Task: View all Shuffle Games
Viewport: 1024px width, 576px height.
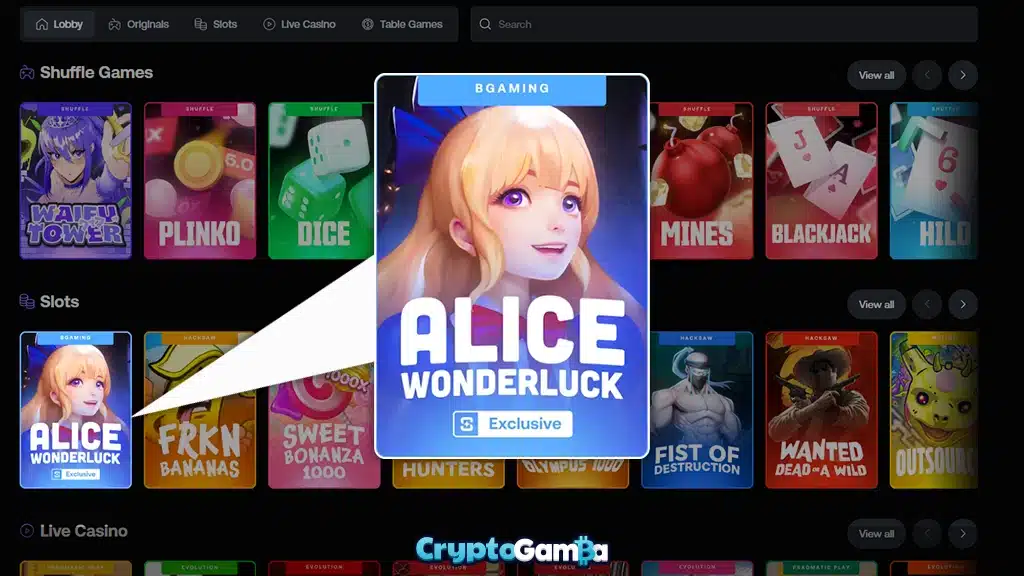Action: (x=876, y=75)
